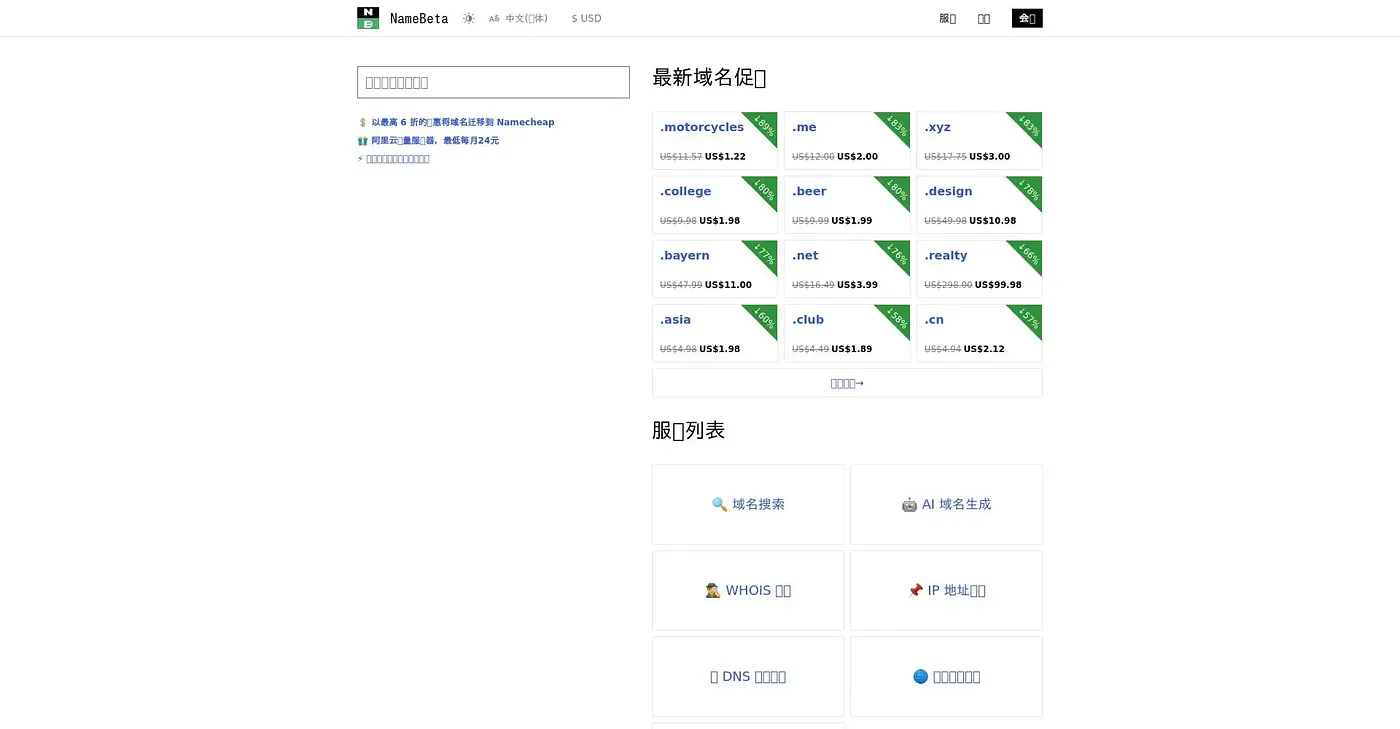This screenshot has width=1400, height=729.
Task: Open the .net domain deal card
Action: (x=847, y=269)
